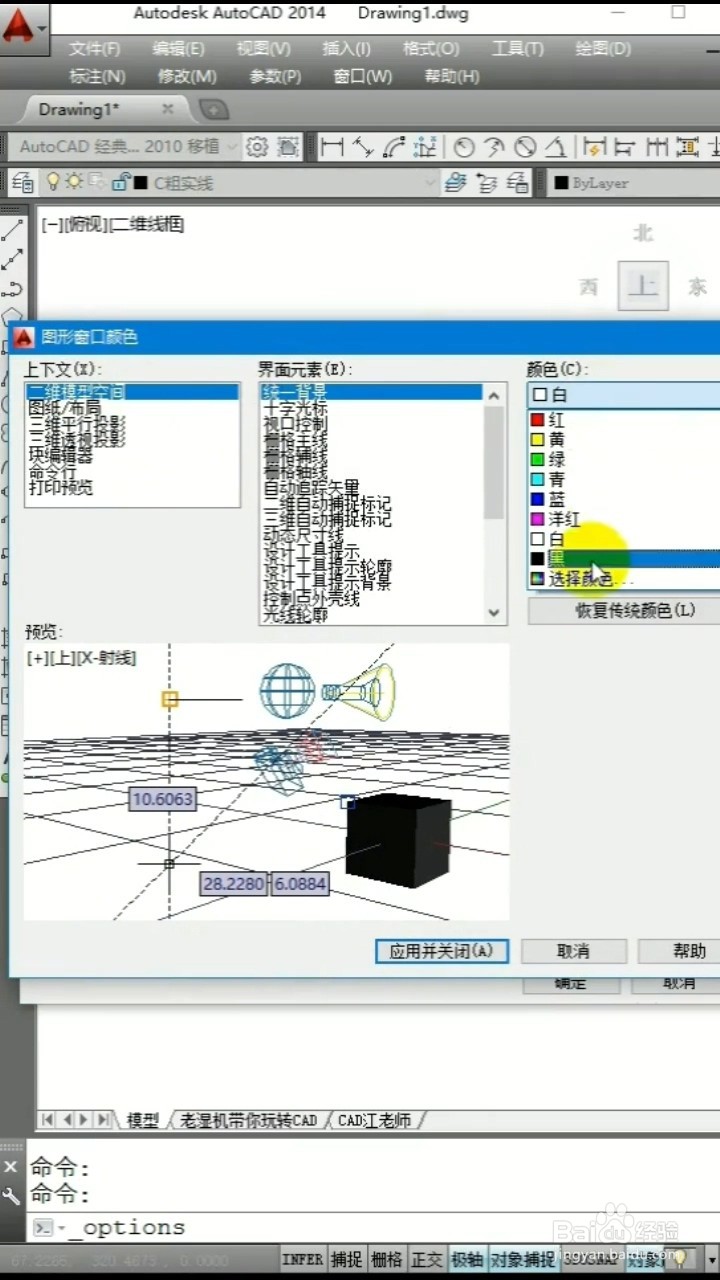Choose the 红 red color option
This screenshot has height=1280, width=720.
pyautogui.click(x=623, y=421)
